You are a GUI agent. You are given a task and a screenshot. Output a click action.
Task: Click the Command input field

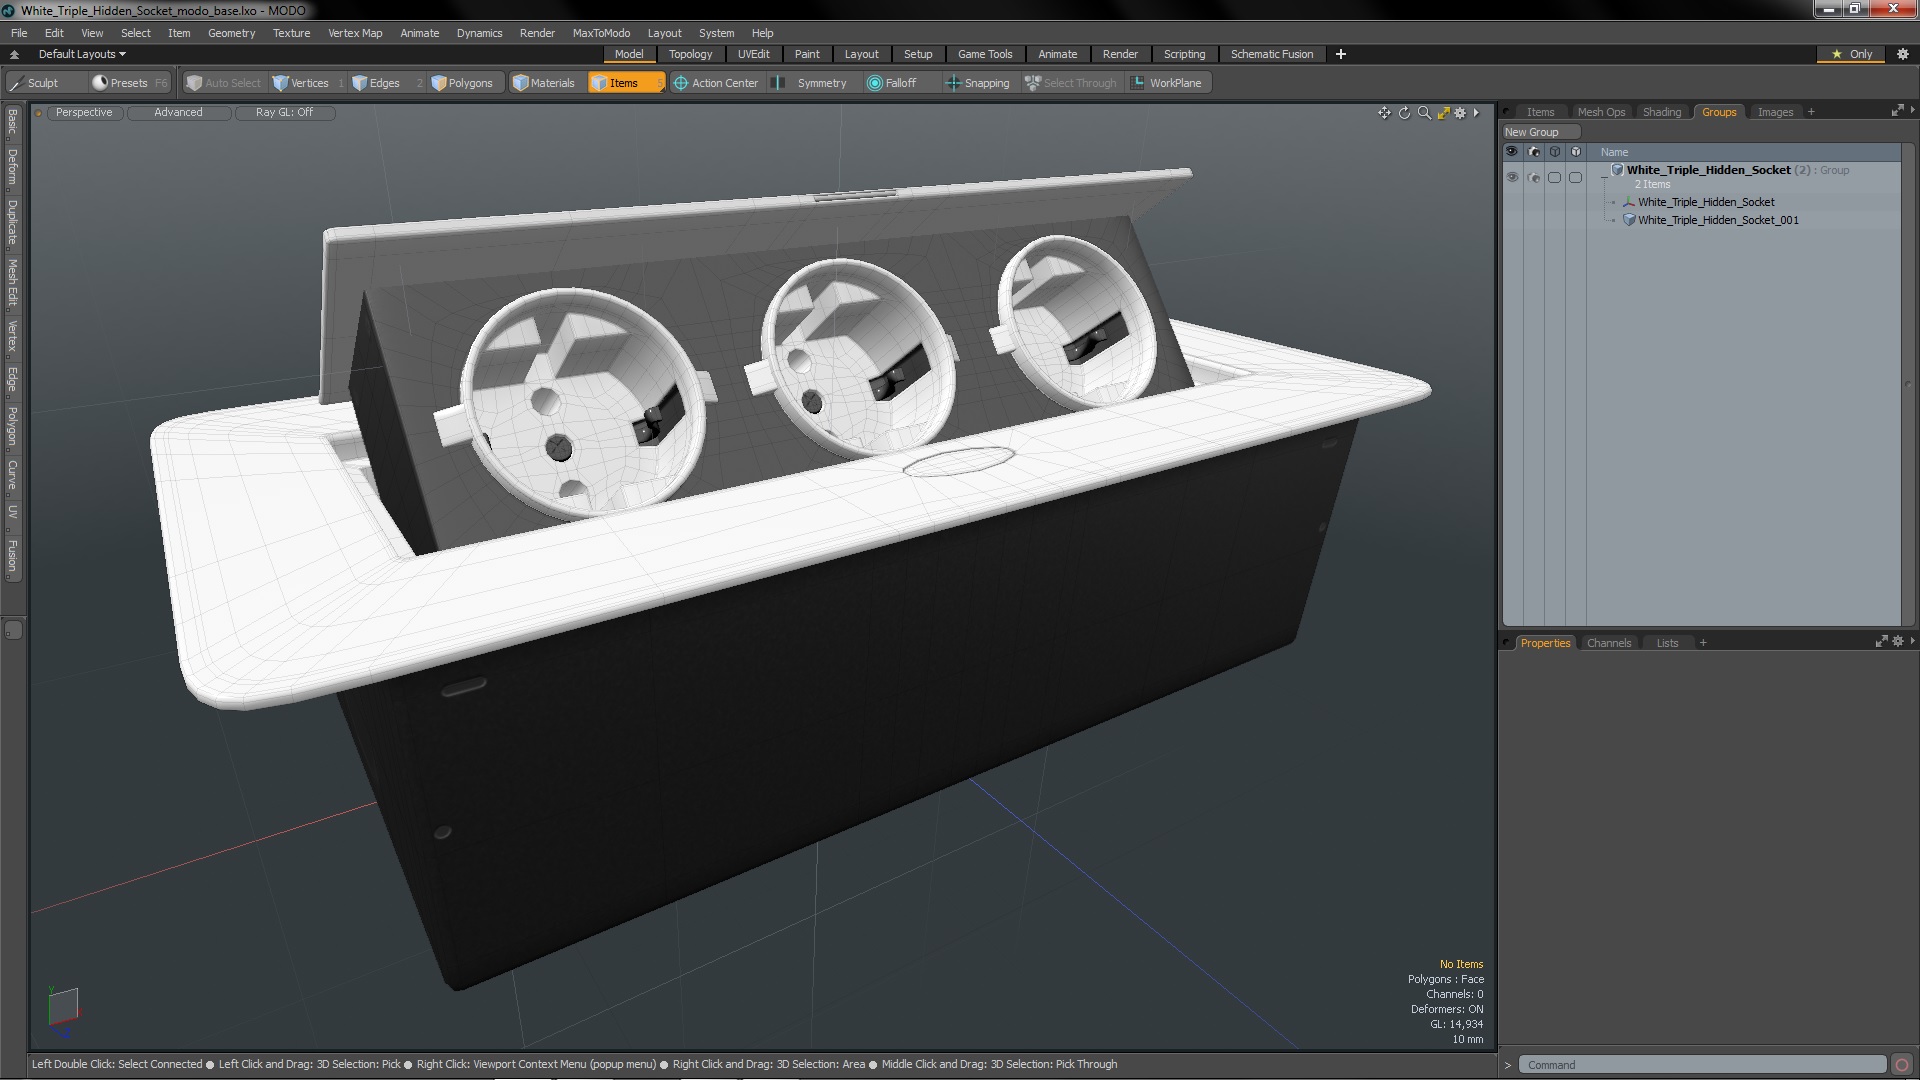click(1700, 1065)
